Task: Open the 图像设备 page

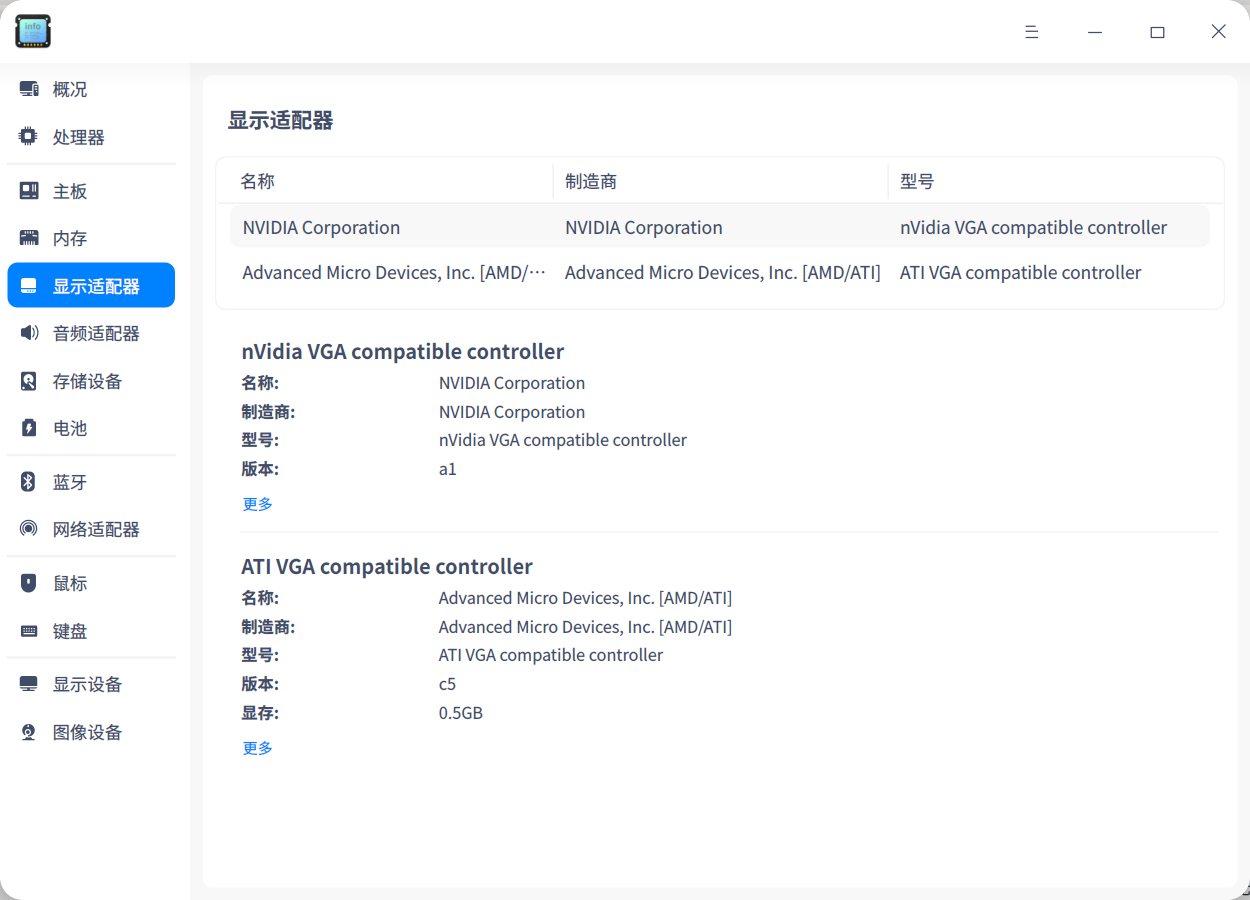Action: tap(88, 732)
